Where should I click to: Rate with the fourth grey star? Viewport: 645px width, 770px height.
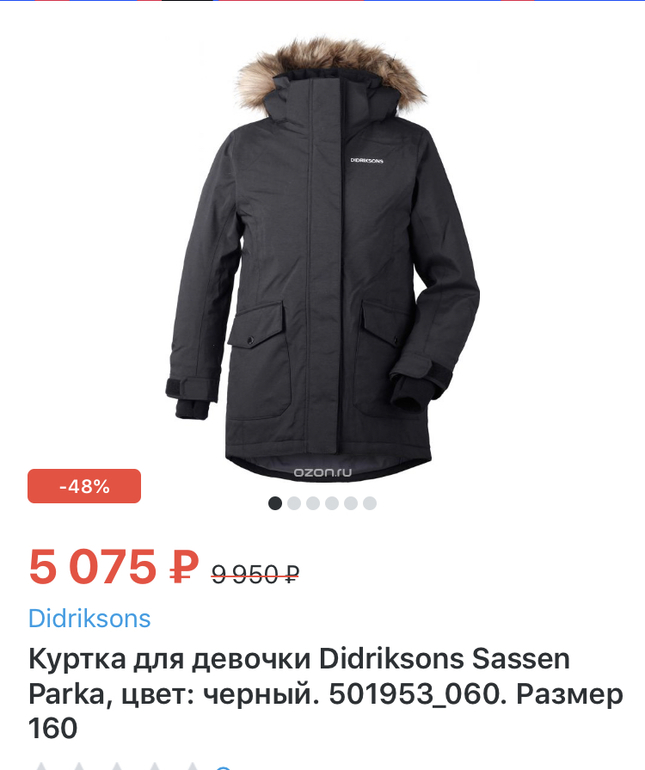click(x=155, y=766)
